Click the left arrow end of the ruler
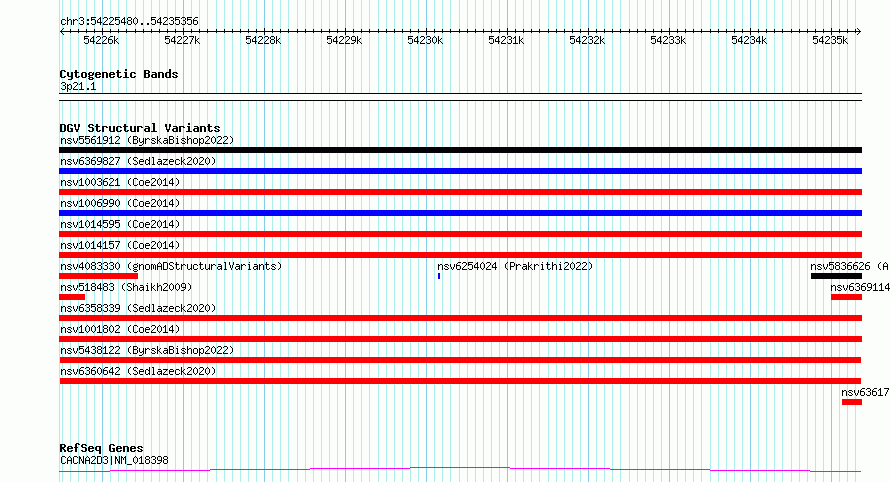 pyautogui.click(x=62, y=32)
